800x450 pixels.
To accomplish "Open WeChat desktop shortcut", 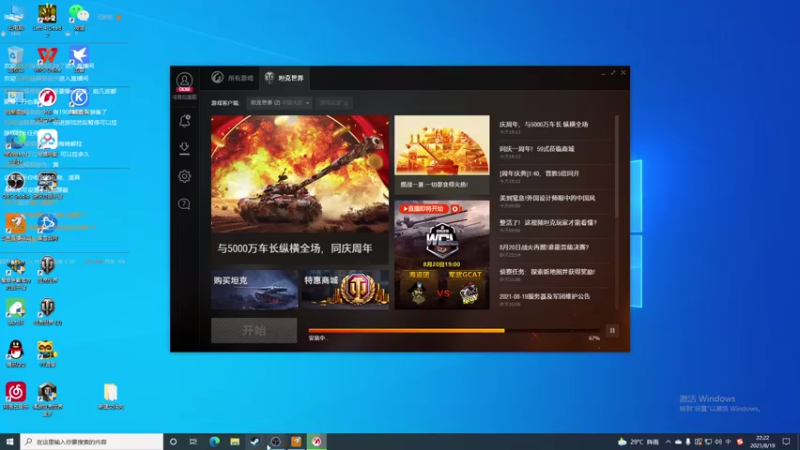I will pos(79,17).
